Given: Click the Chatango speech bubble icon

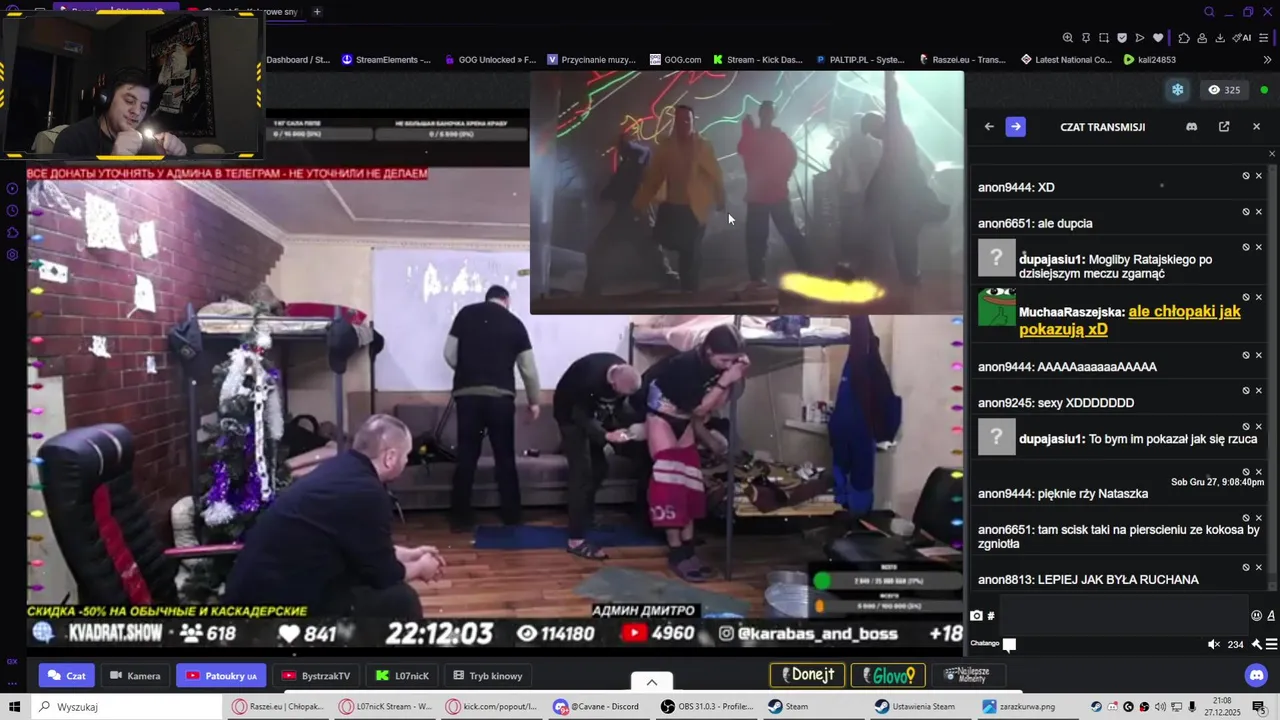Looking at the screenshot, I should 1009,645.
